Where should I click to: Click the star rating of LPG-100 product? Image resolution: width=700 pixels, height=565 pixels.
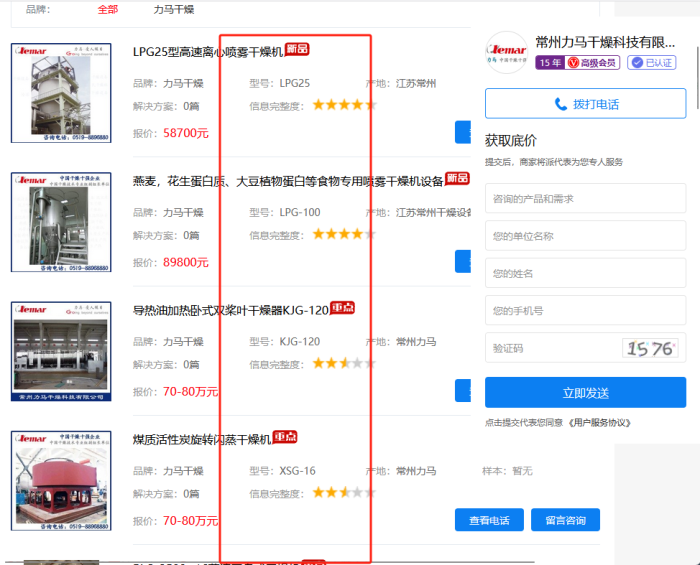click(x=343, y=234)
